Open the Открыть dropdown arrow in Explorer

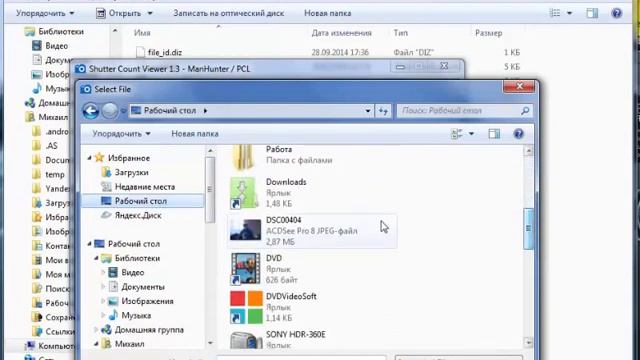click(x=150, y=13)
